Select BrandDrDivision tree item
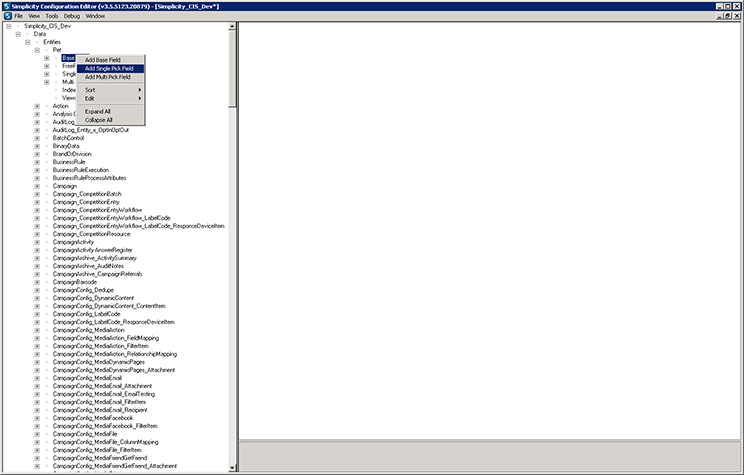This screenshot has width=744, height=475. pos(72,154)
